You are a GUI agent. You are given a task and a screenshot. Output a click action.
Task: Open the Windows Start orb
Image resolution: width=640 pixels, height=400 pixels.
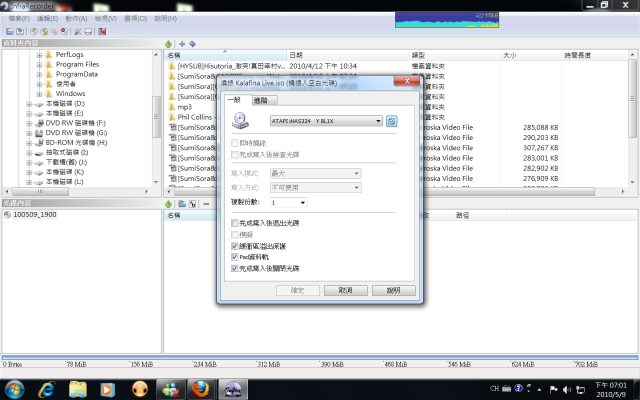point(15,389)
